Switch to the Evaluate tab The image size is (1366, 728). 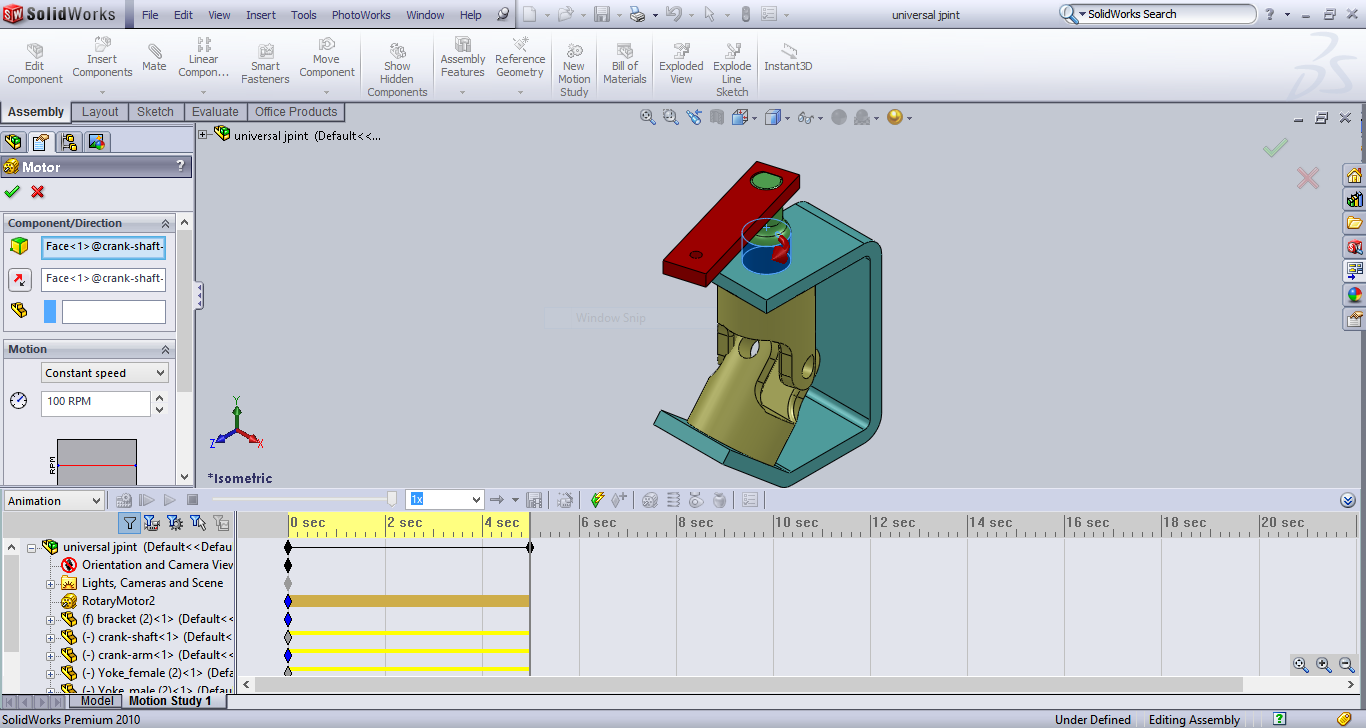[215, 112]
